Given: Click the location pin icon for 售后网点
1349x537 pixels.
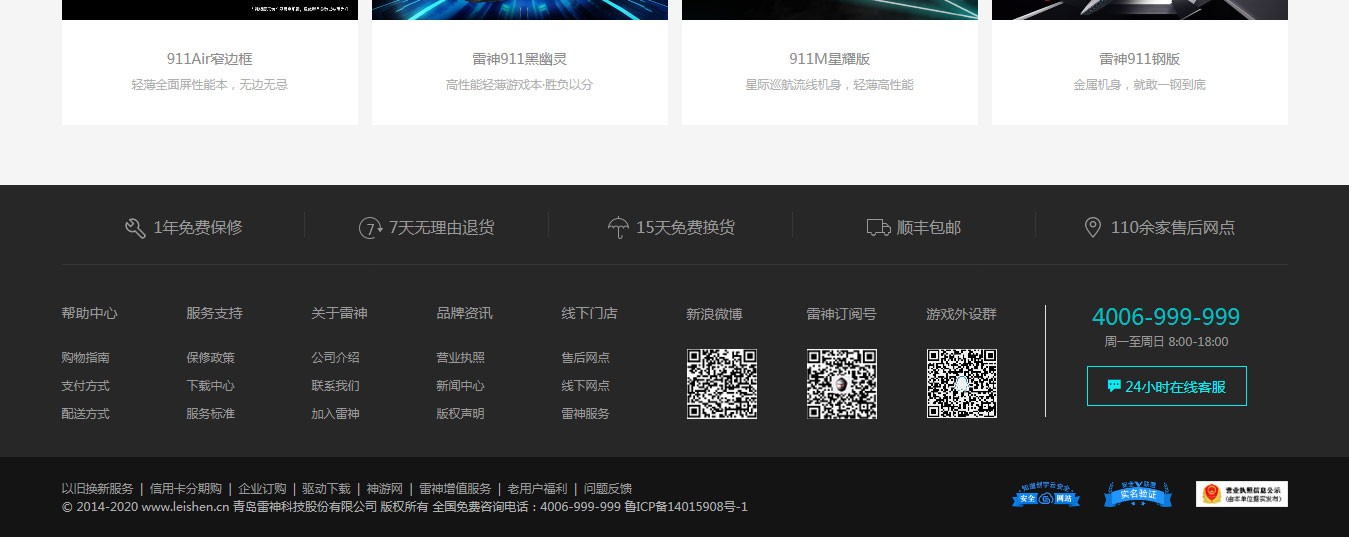Looking at the screenshot, I should 1093,228.
